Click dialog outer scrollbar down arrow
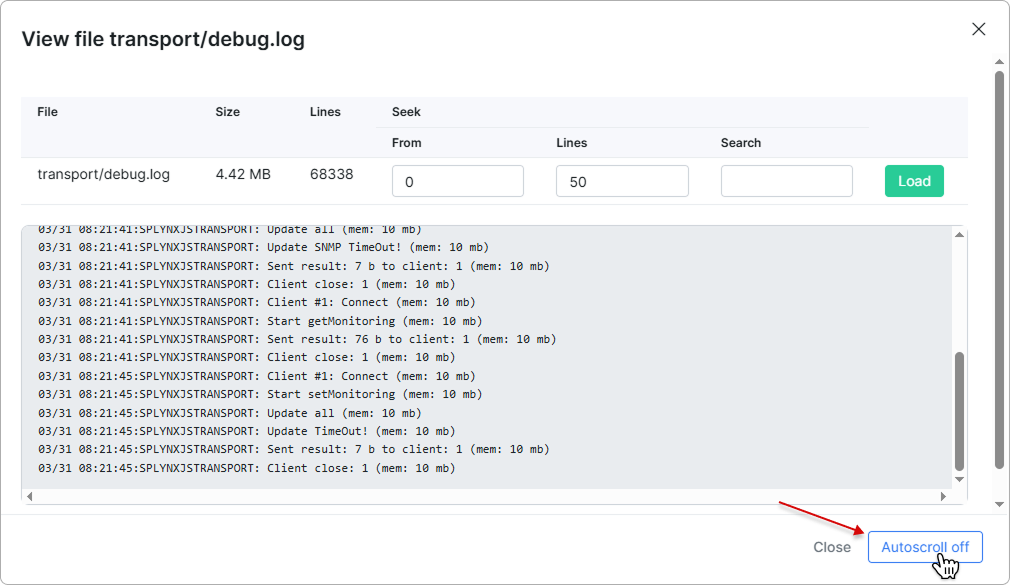Viewport: 1010px width, 585px height. point(999,504)
